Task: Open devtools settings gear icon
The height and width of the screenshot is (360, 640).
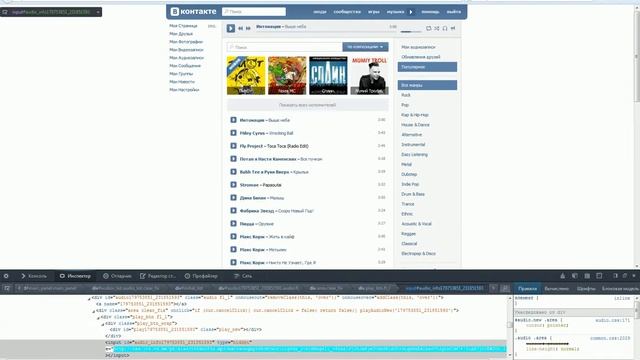Action: (6, 276)
